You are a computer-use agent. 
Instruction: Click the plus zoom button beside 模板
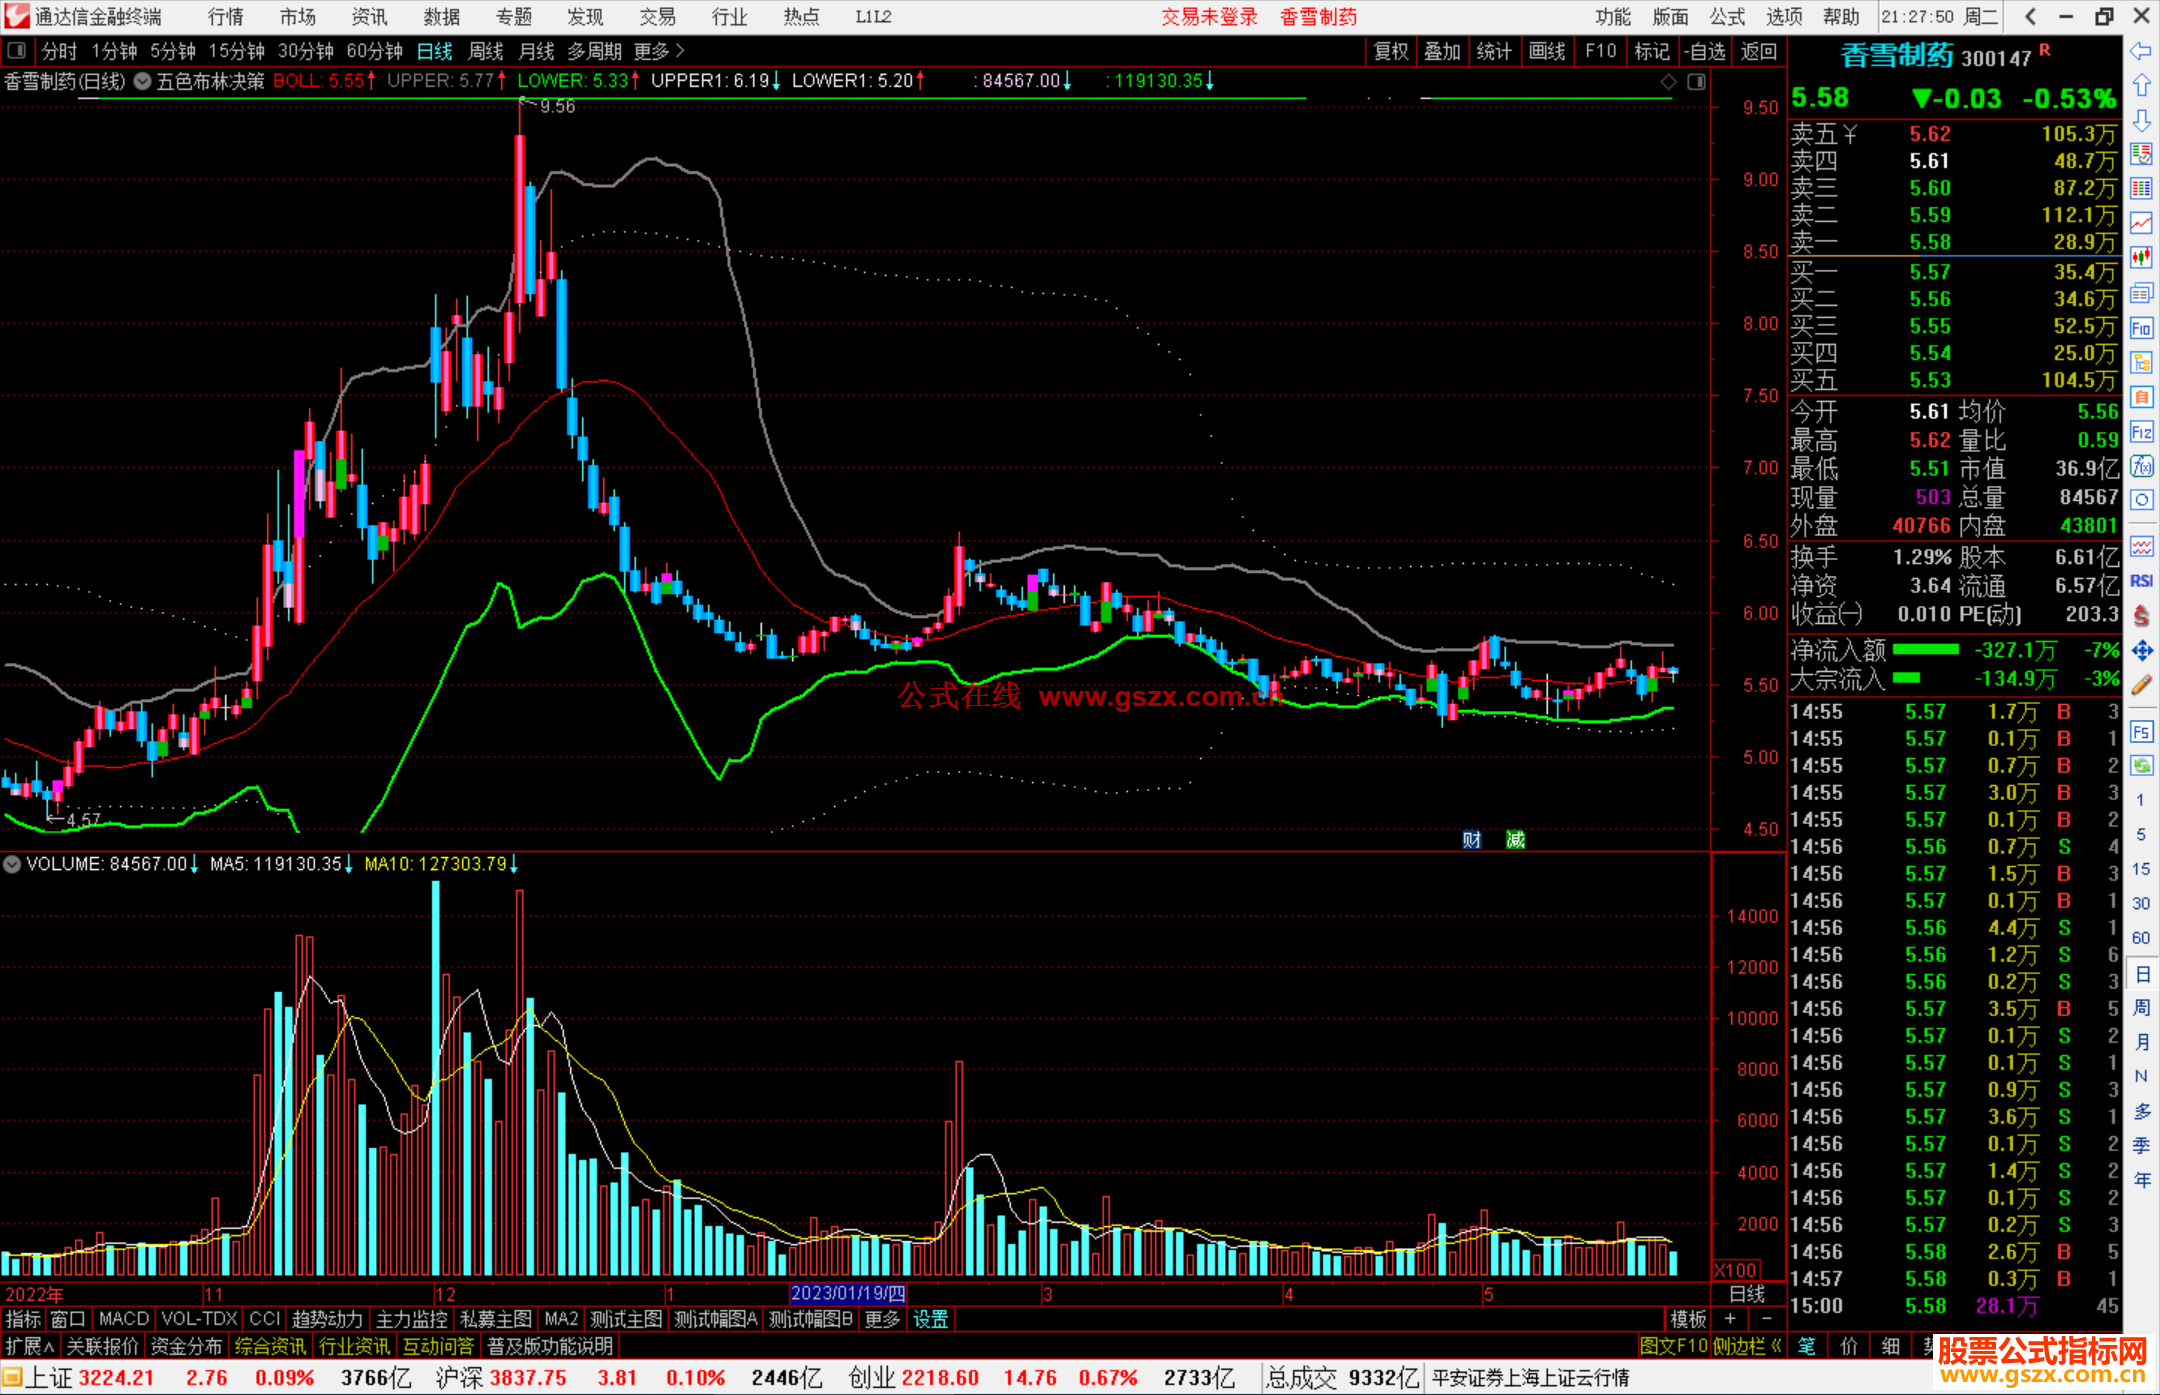tap(1730, 1319)
